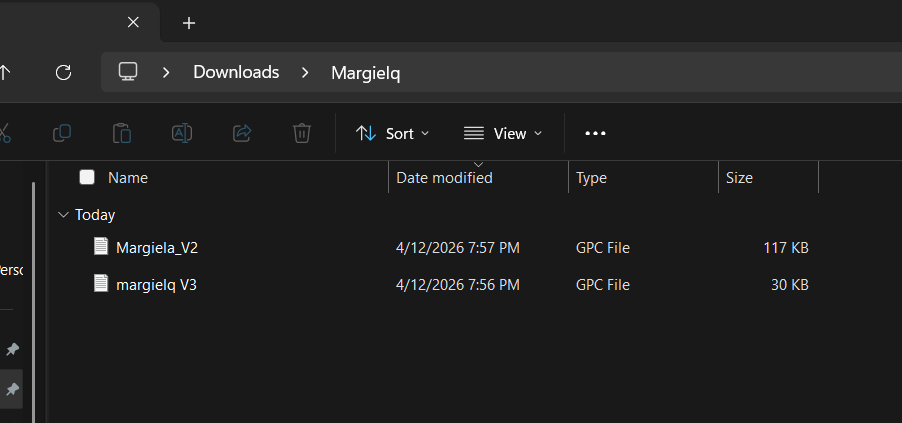Select Margielq breadcrumb segment

[365, 73]
